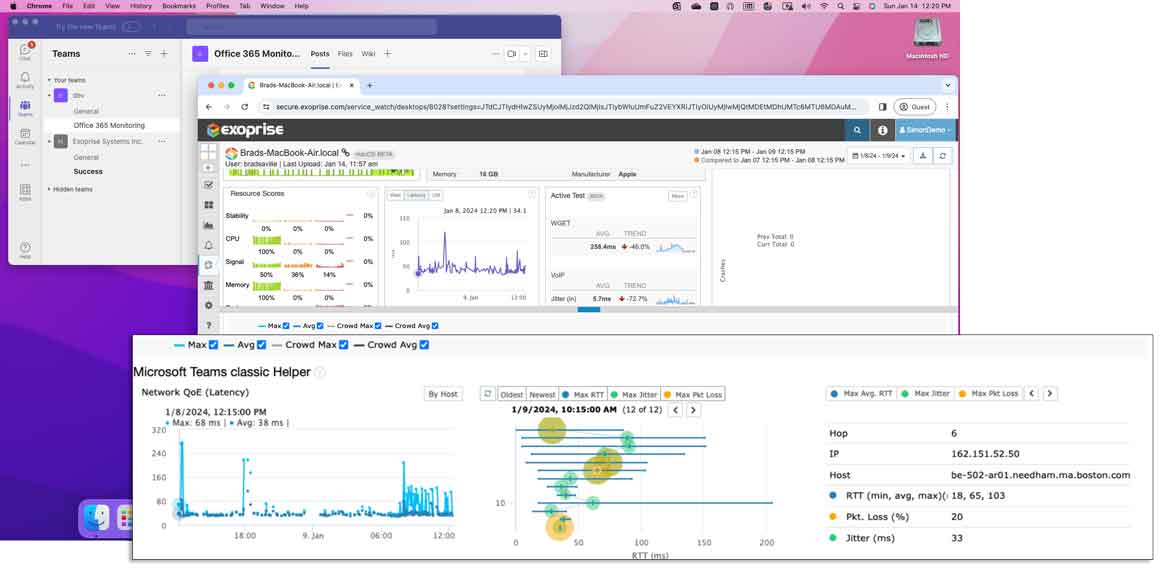The image size is (1159, 572).
Task: Uncheck the Max checkbox in the enlarged inset
Action: 214,344
